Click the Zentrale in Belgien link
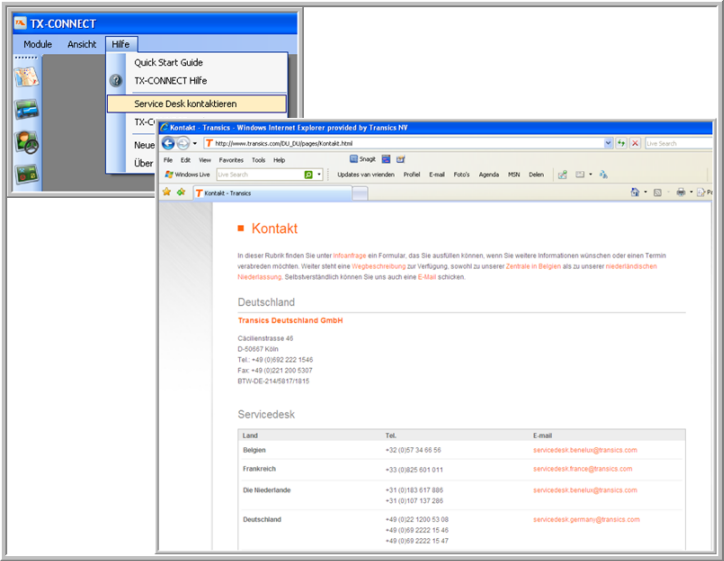724x561 pixels. click(x=533, y=266)
